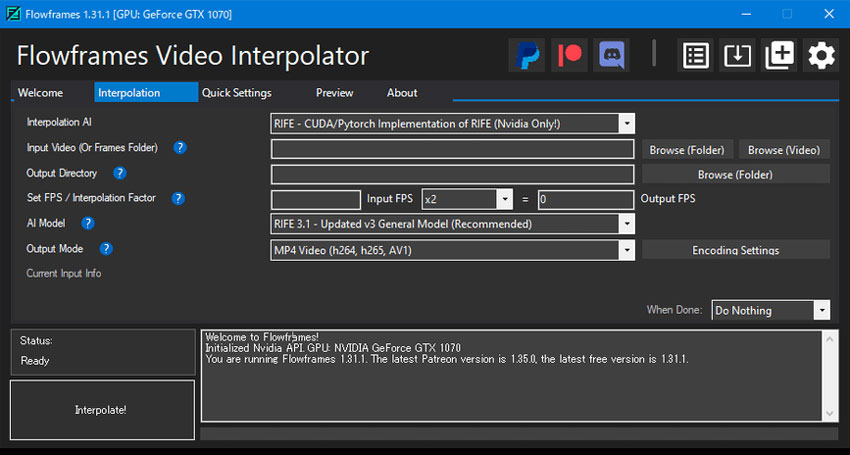Expand the Interpolation AI dropdown
This screenshot has width=850, height=455.
[x=627, y=124]
